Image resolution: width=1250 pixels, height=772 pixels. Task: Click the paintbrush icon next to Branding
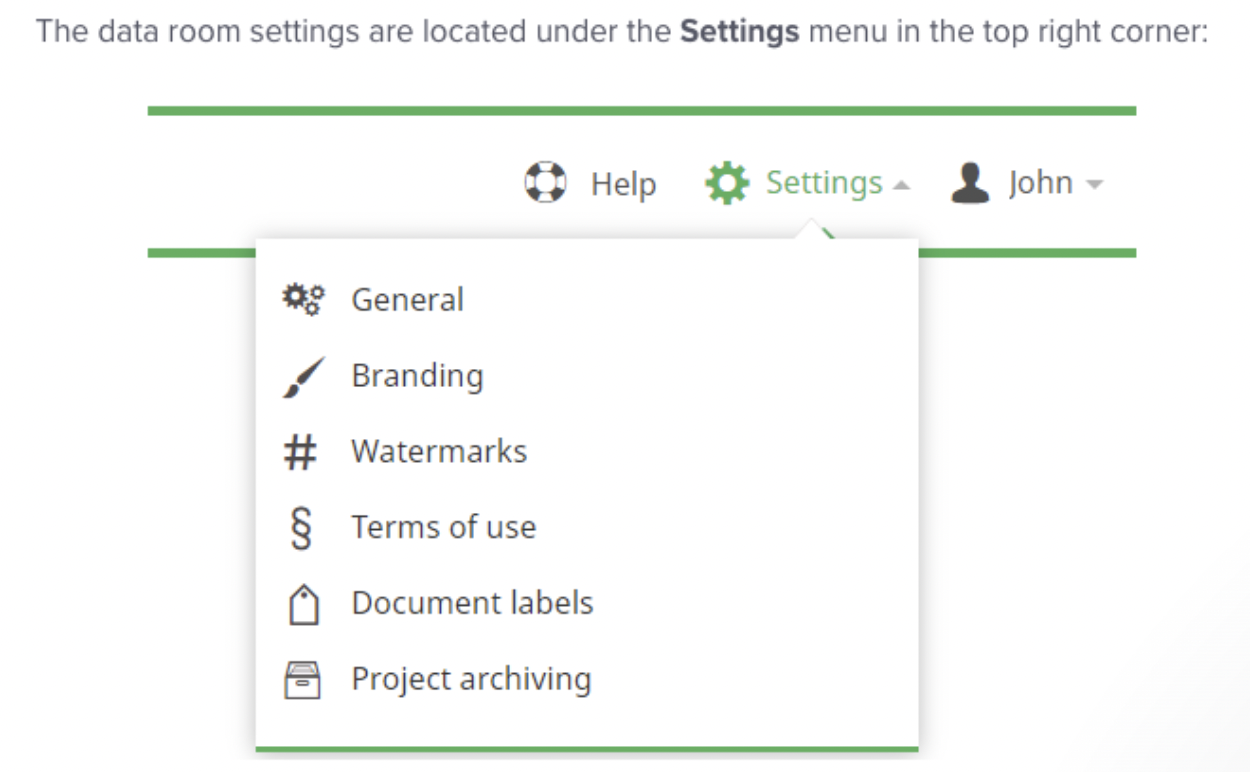(301, 377)
